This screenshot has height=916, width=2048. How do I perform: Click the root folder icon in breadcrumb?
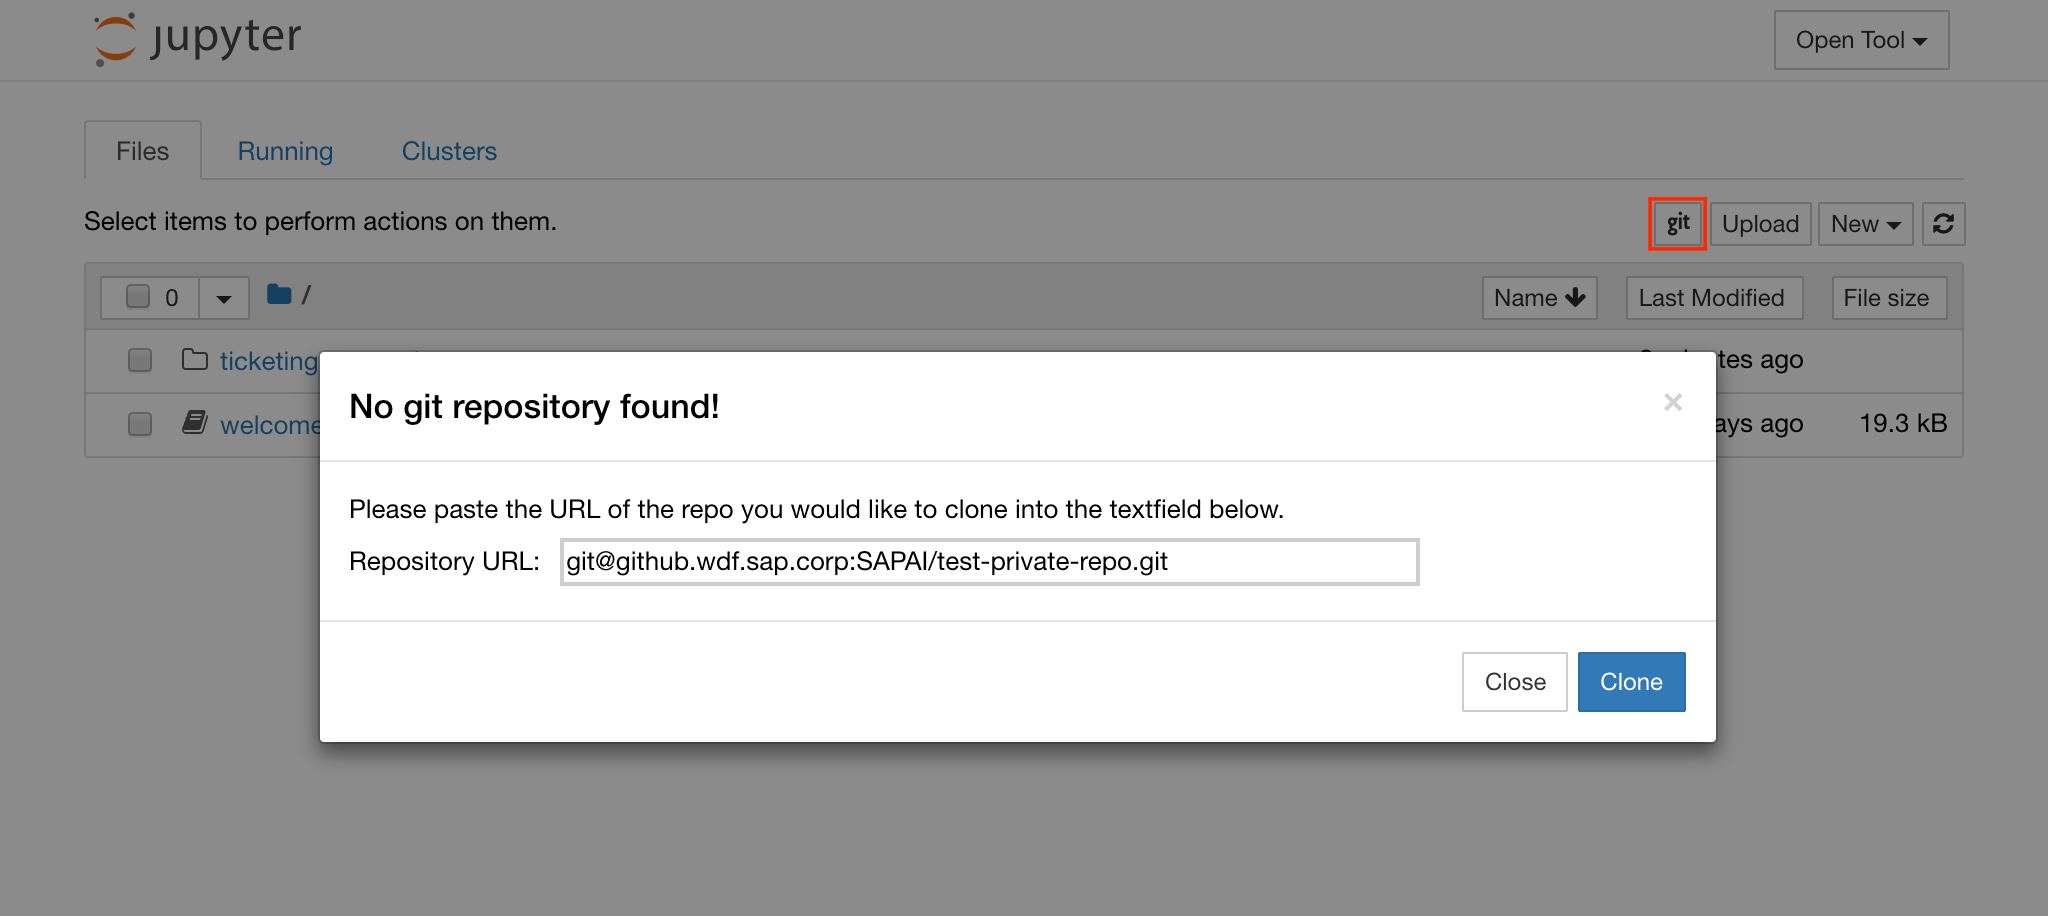point(279,295)
